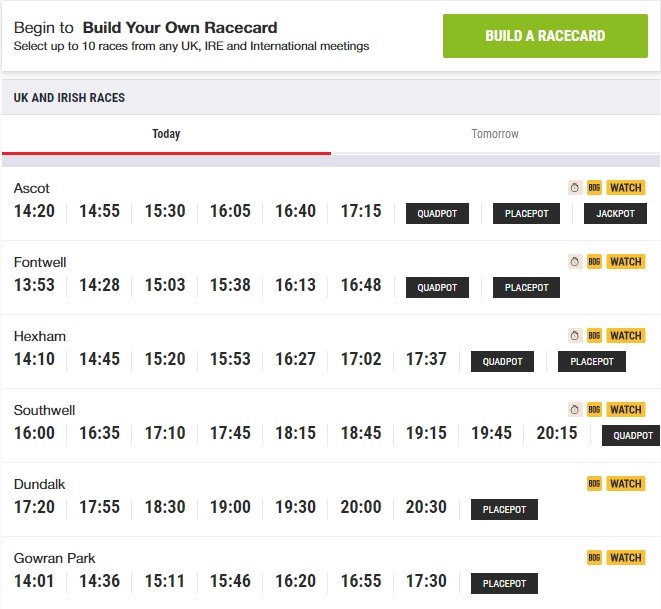Click the WATCH badge for Hexham
661x609 pixels.
click(626, 336)
